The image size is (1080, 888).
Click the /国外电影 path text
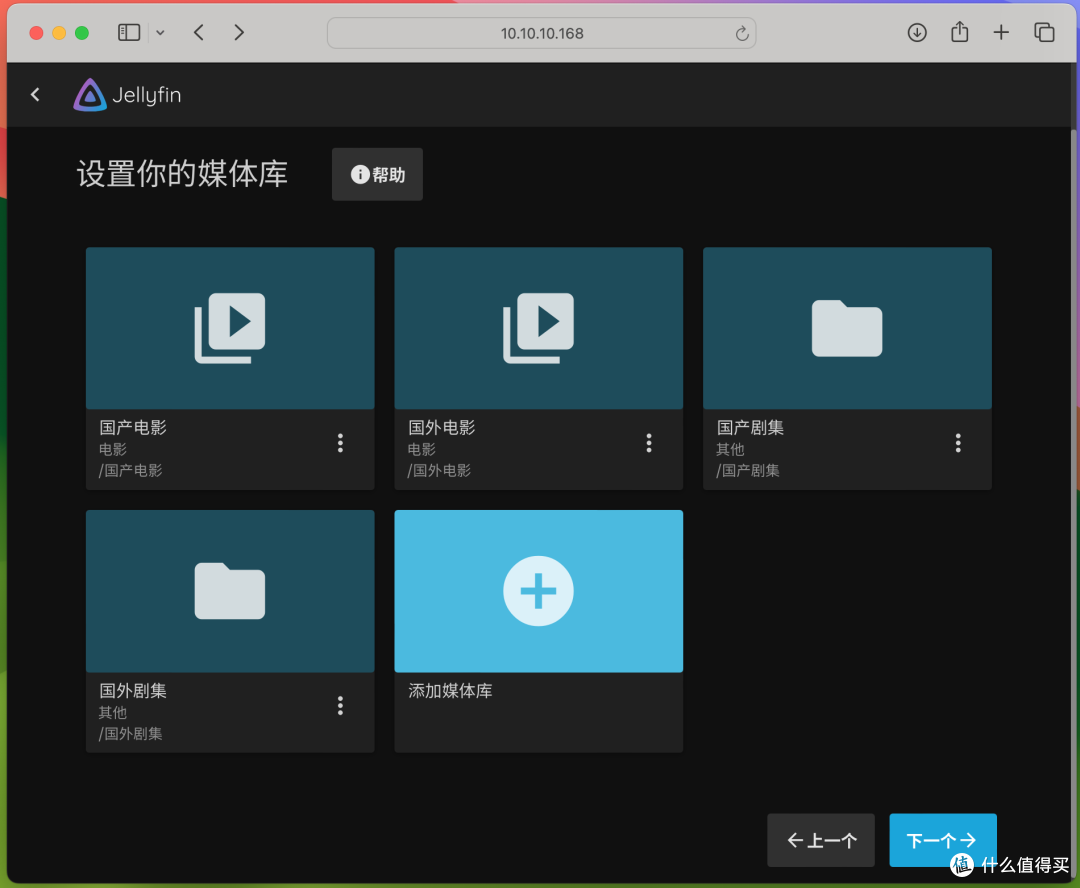click(439, 471)
